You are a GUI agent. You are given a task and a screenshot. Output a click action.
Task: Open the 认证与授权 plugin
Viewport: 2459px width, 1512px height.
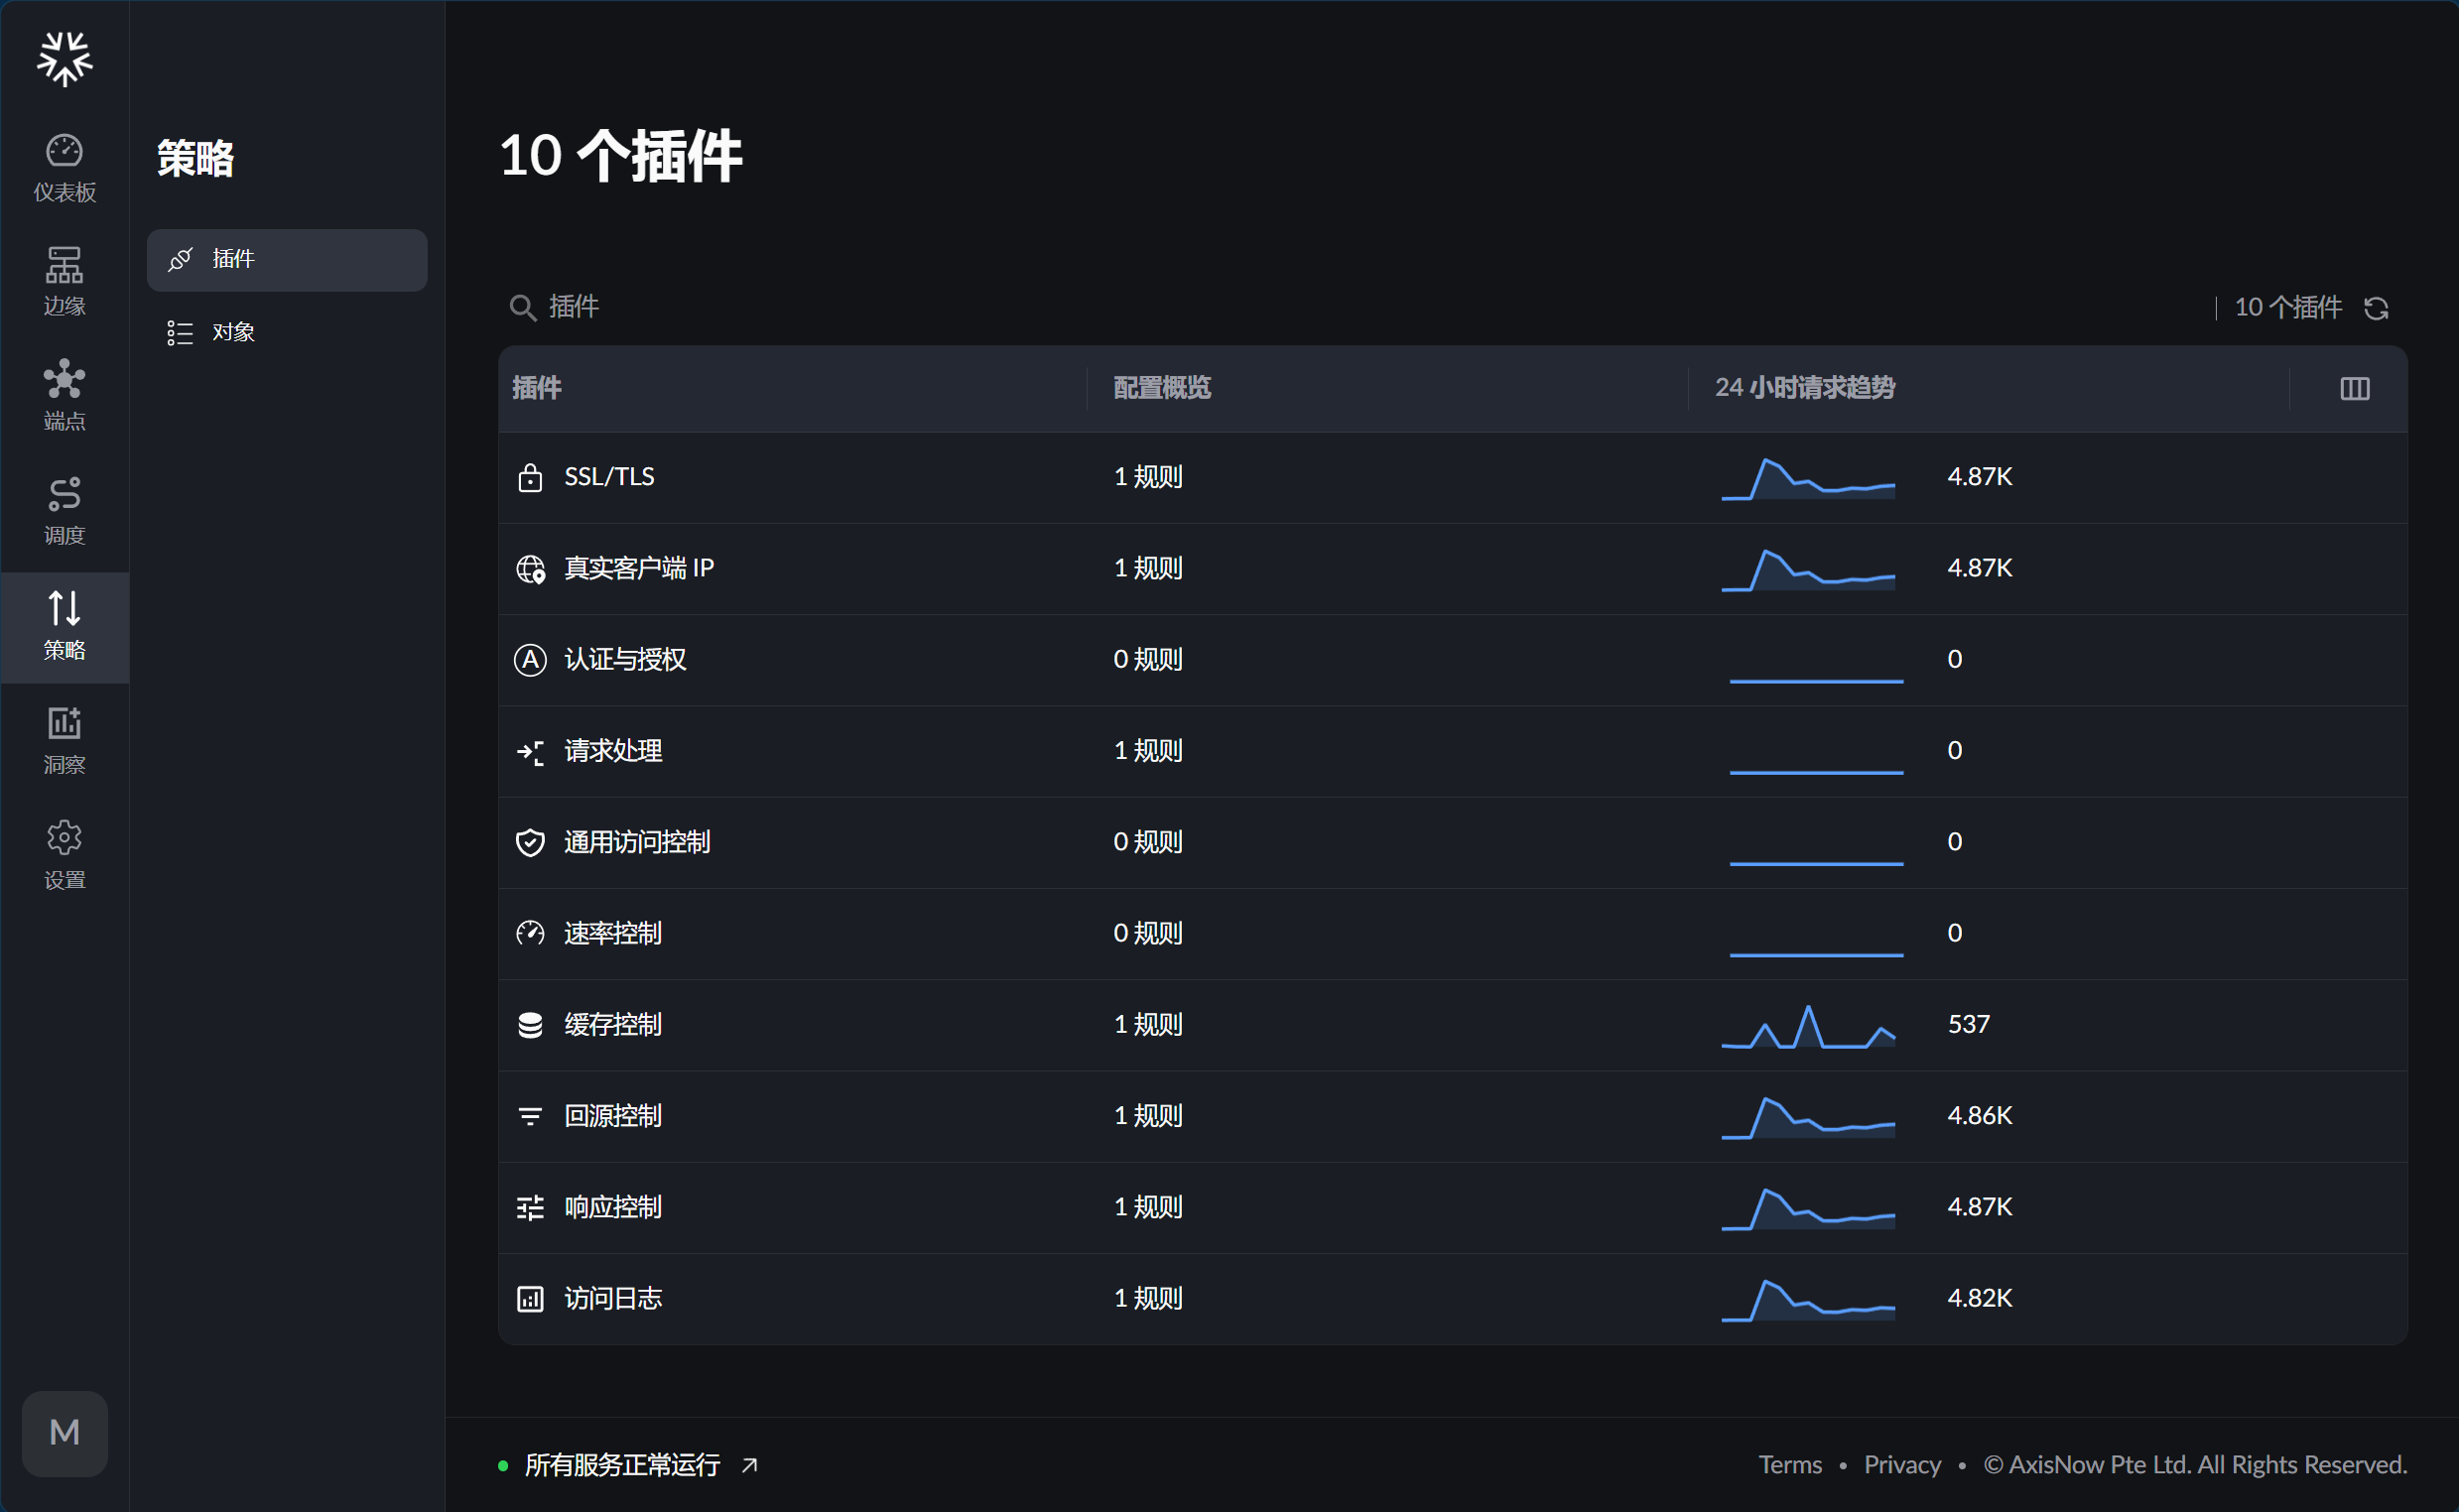tap(625, 659)
